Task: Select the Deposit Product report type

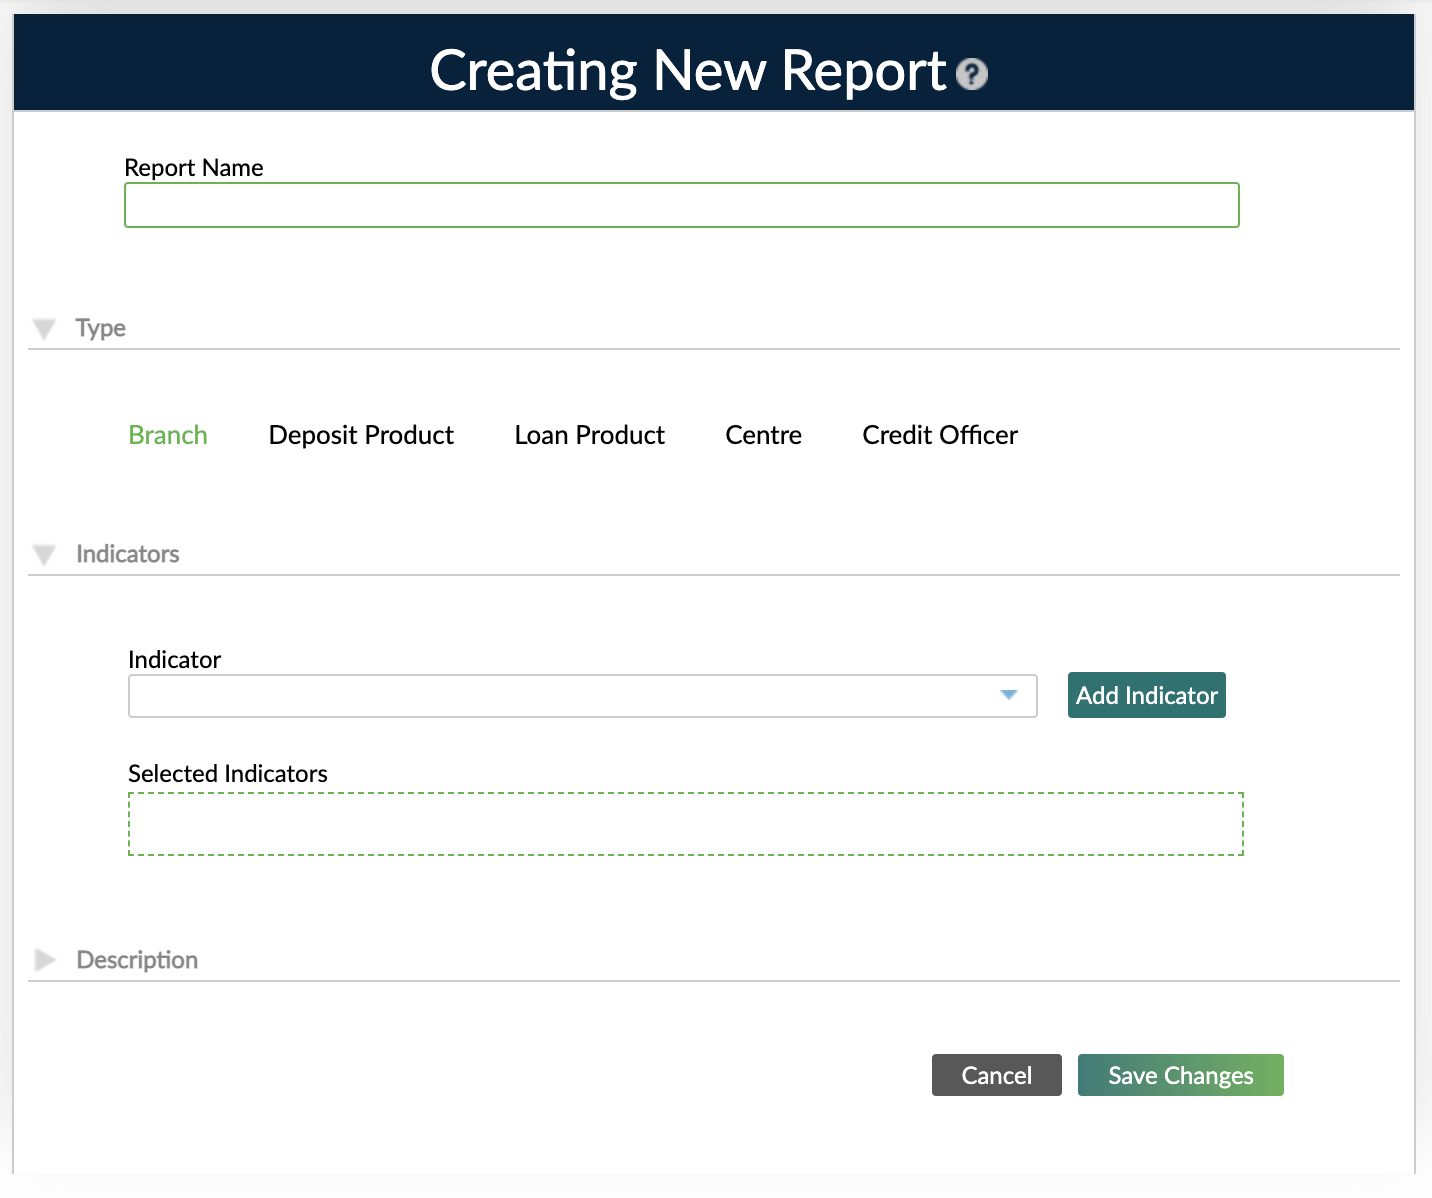Action: pos(361,435)
